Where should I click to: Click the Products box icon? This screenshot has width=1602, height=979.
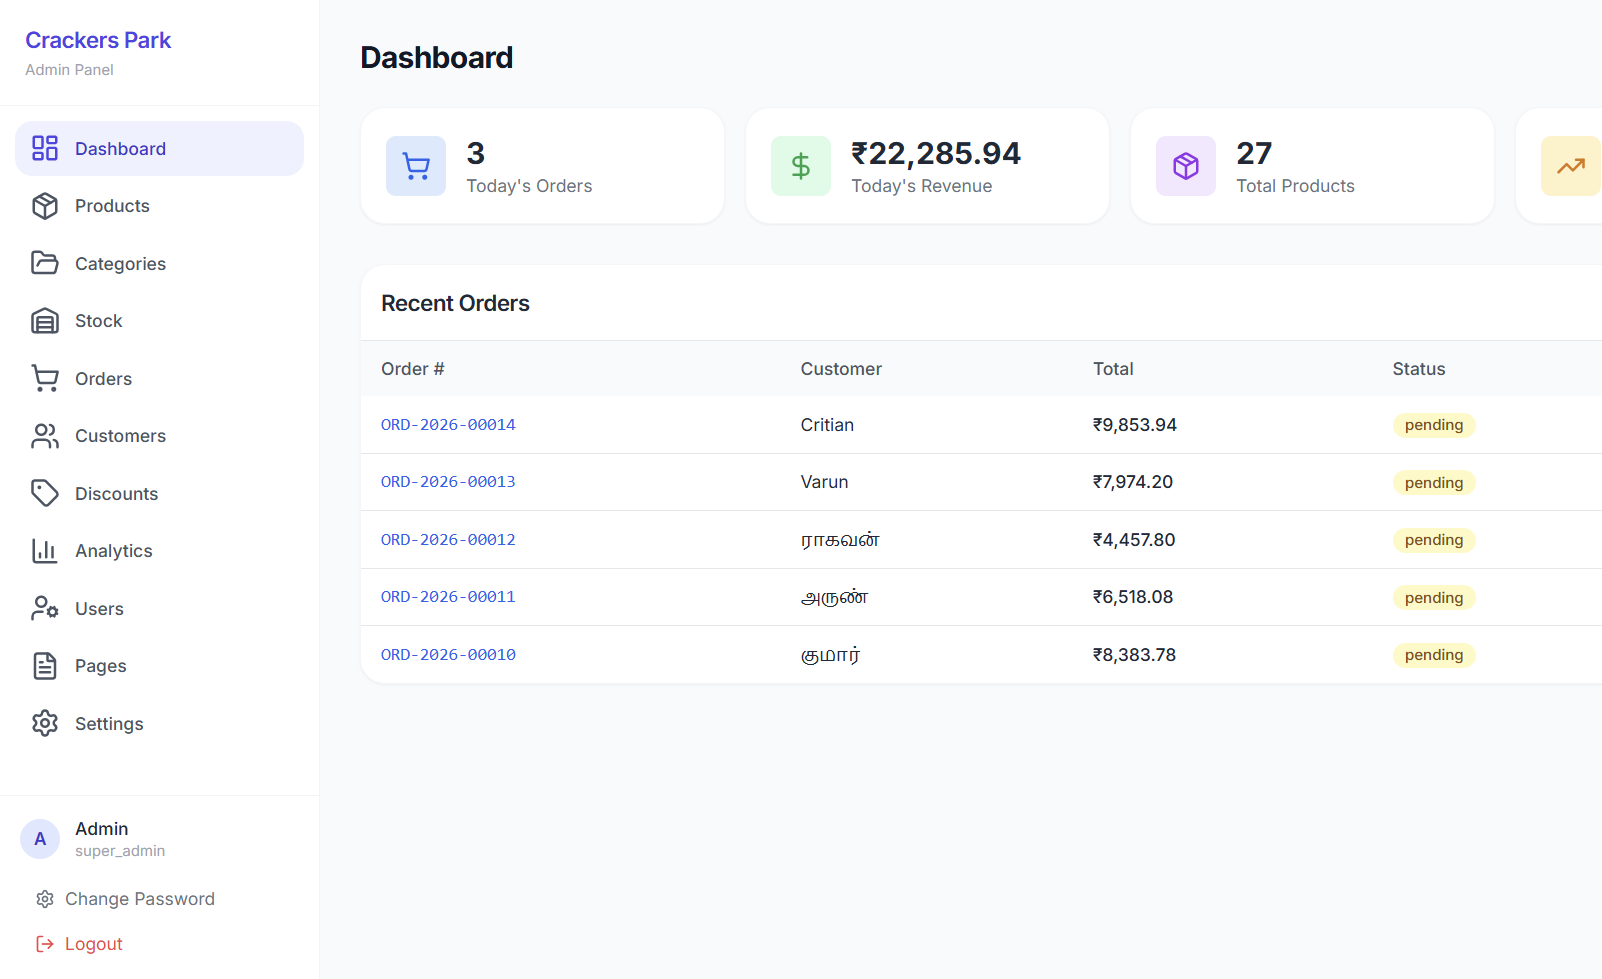[x=45, y=206]
